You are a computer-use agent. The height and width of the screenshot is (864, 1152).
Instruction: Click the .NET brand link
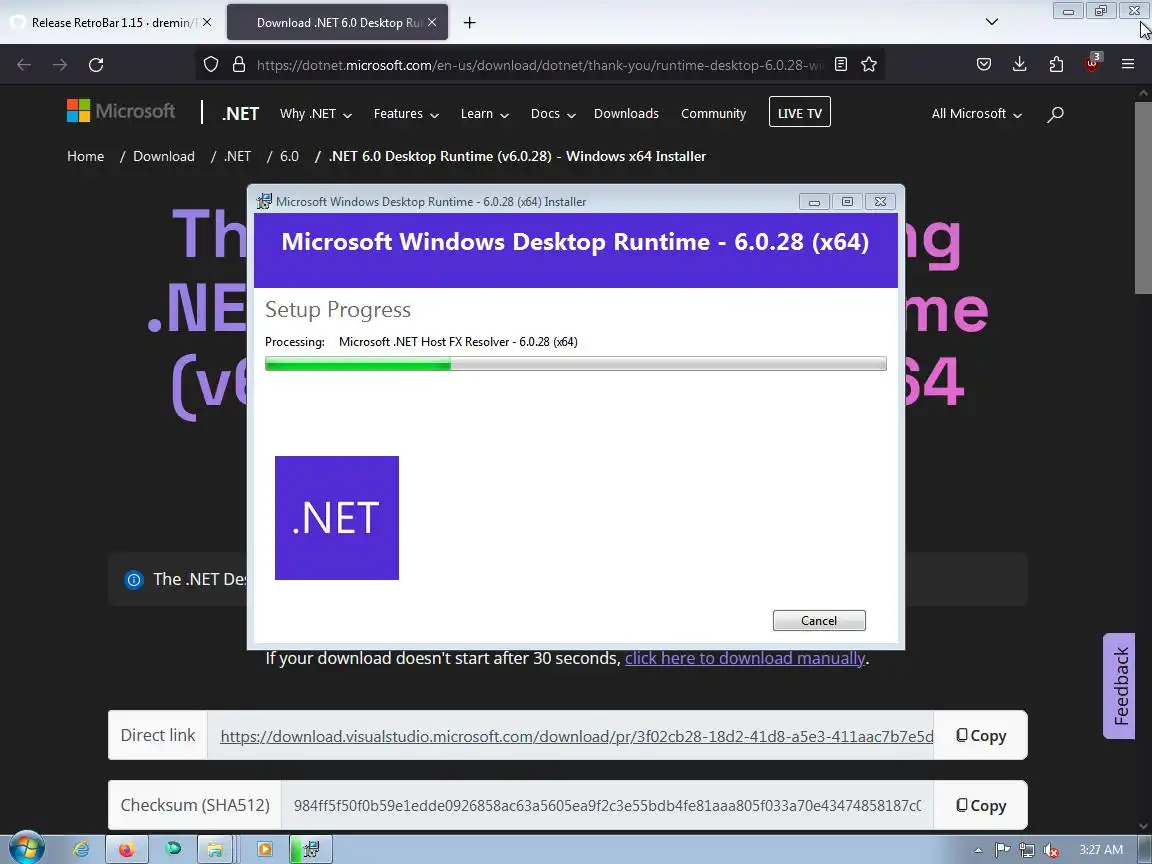point(241,114)
